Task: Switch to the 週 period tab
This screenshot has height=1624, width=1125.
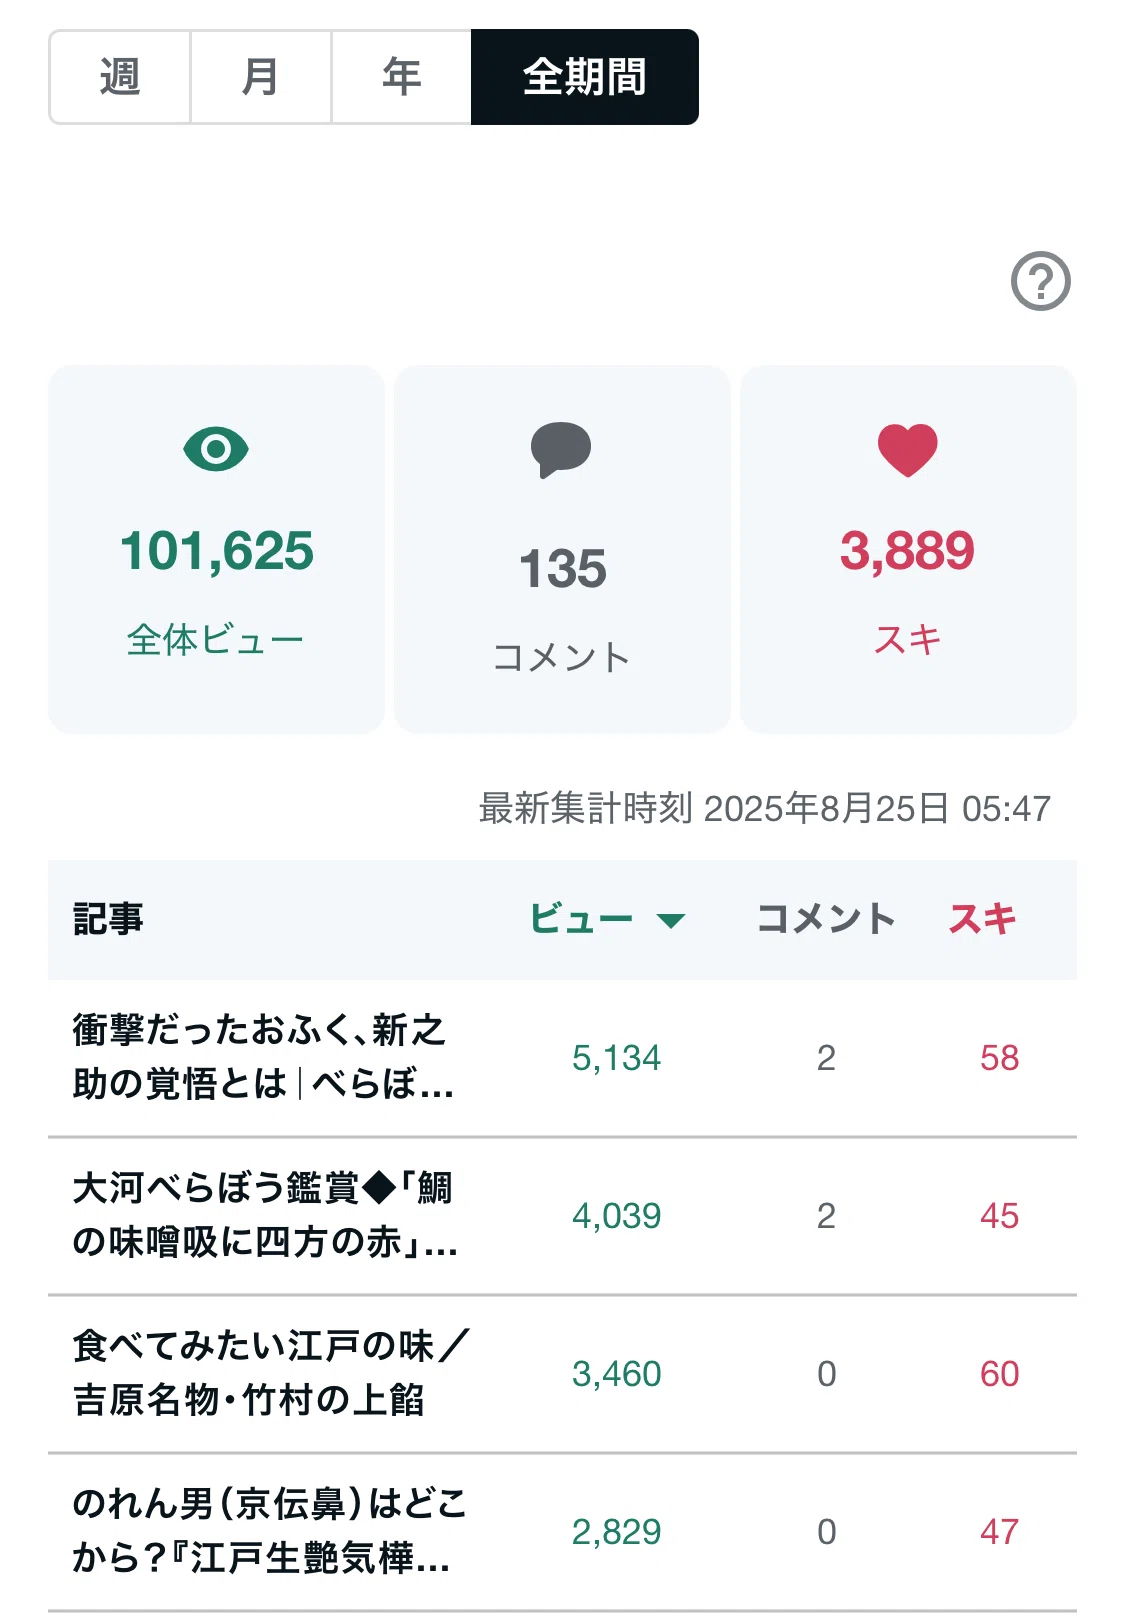Action: click(120, 77)
